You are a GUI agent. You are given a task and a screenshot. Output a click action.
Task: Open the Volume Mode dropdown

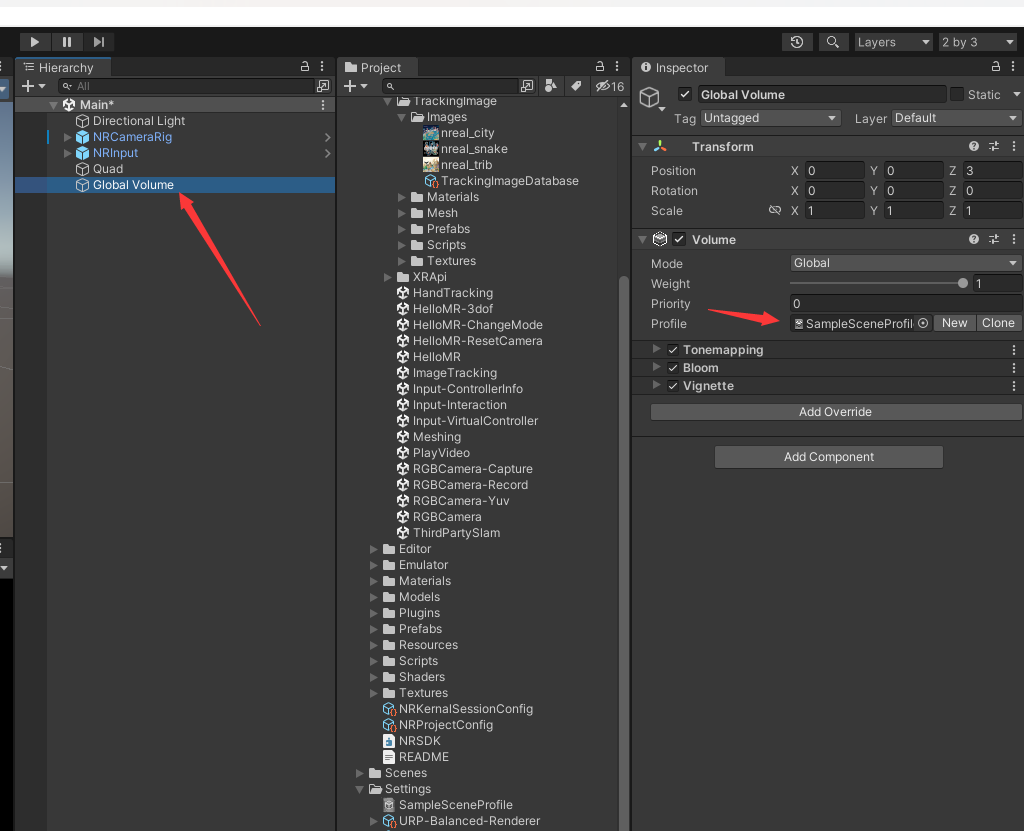tap(906, 263)
